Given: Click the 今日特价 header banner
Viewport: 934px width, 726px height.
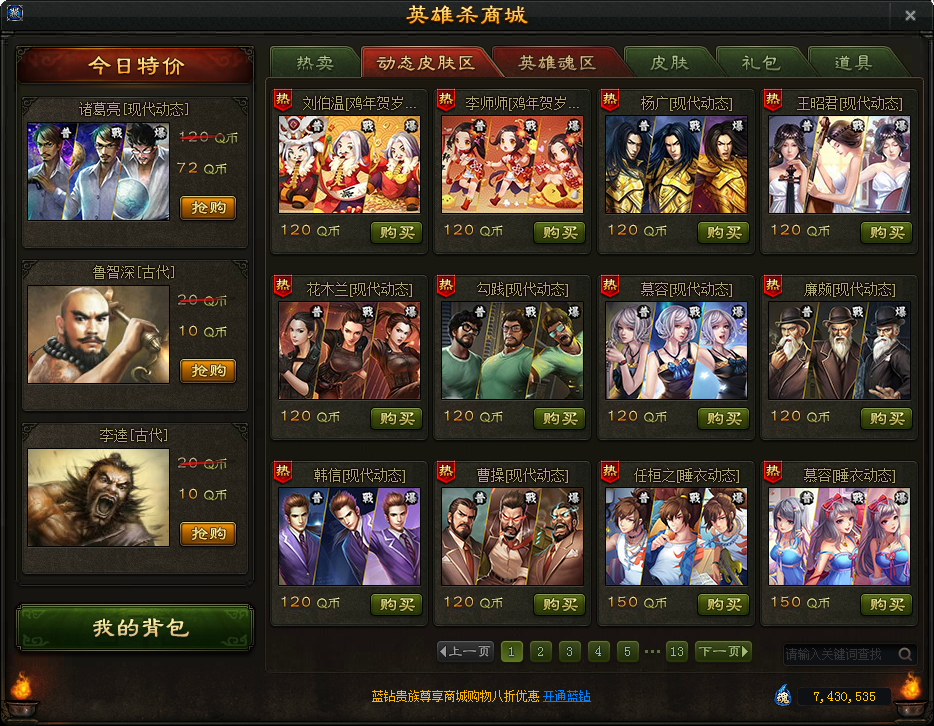Looking at the screenshot, I should [x=135, y=65].
